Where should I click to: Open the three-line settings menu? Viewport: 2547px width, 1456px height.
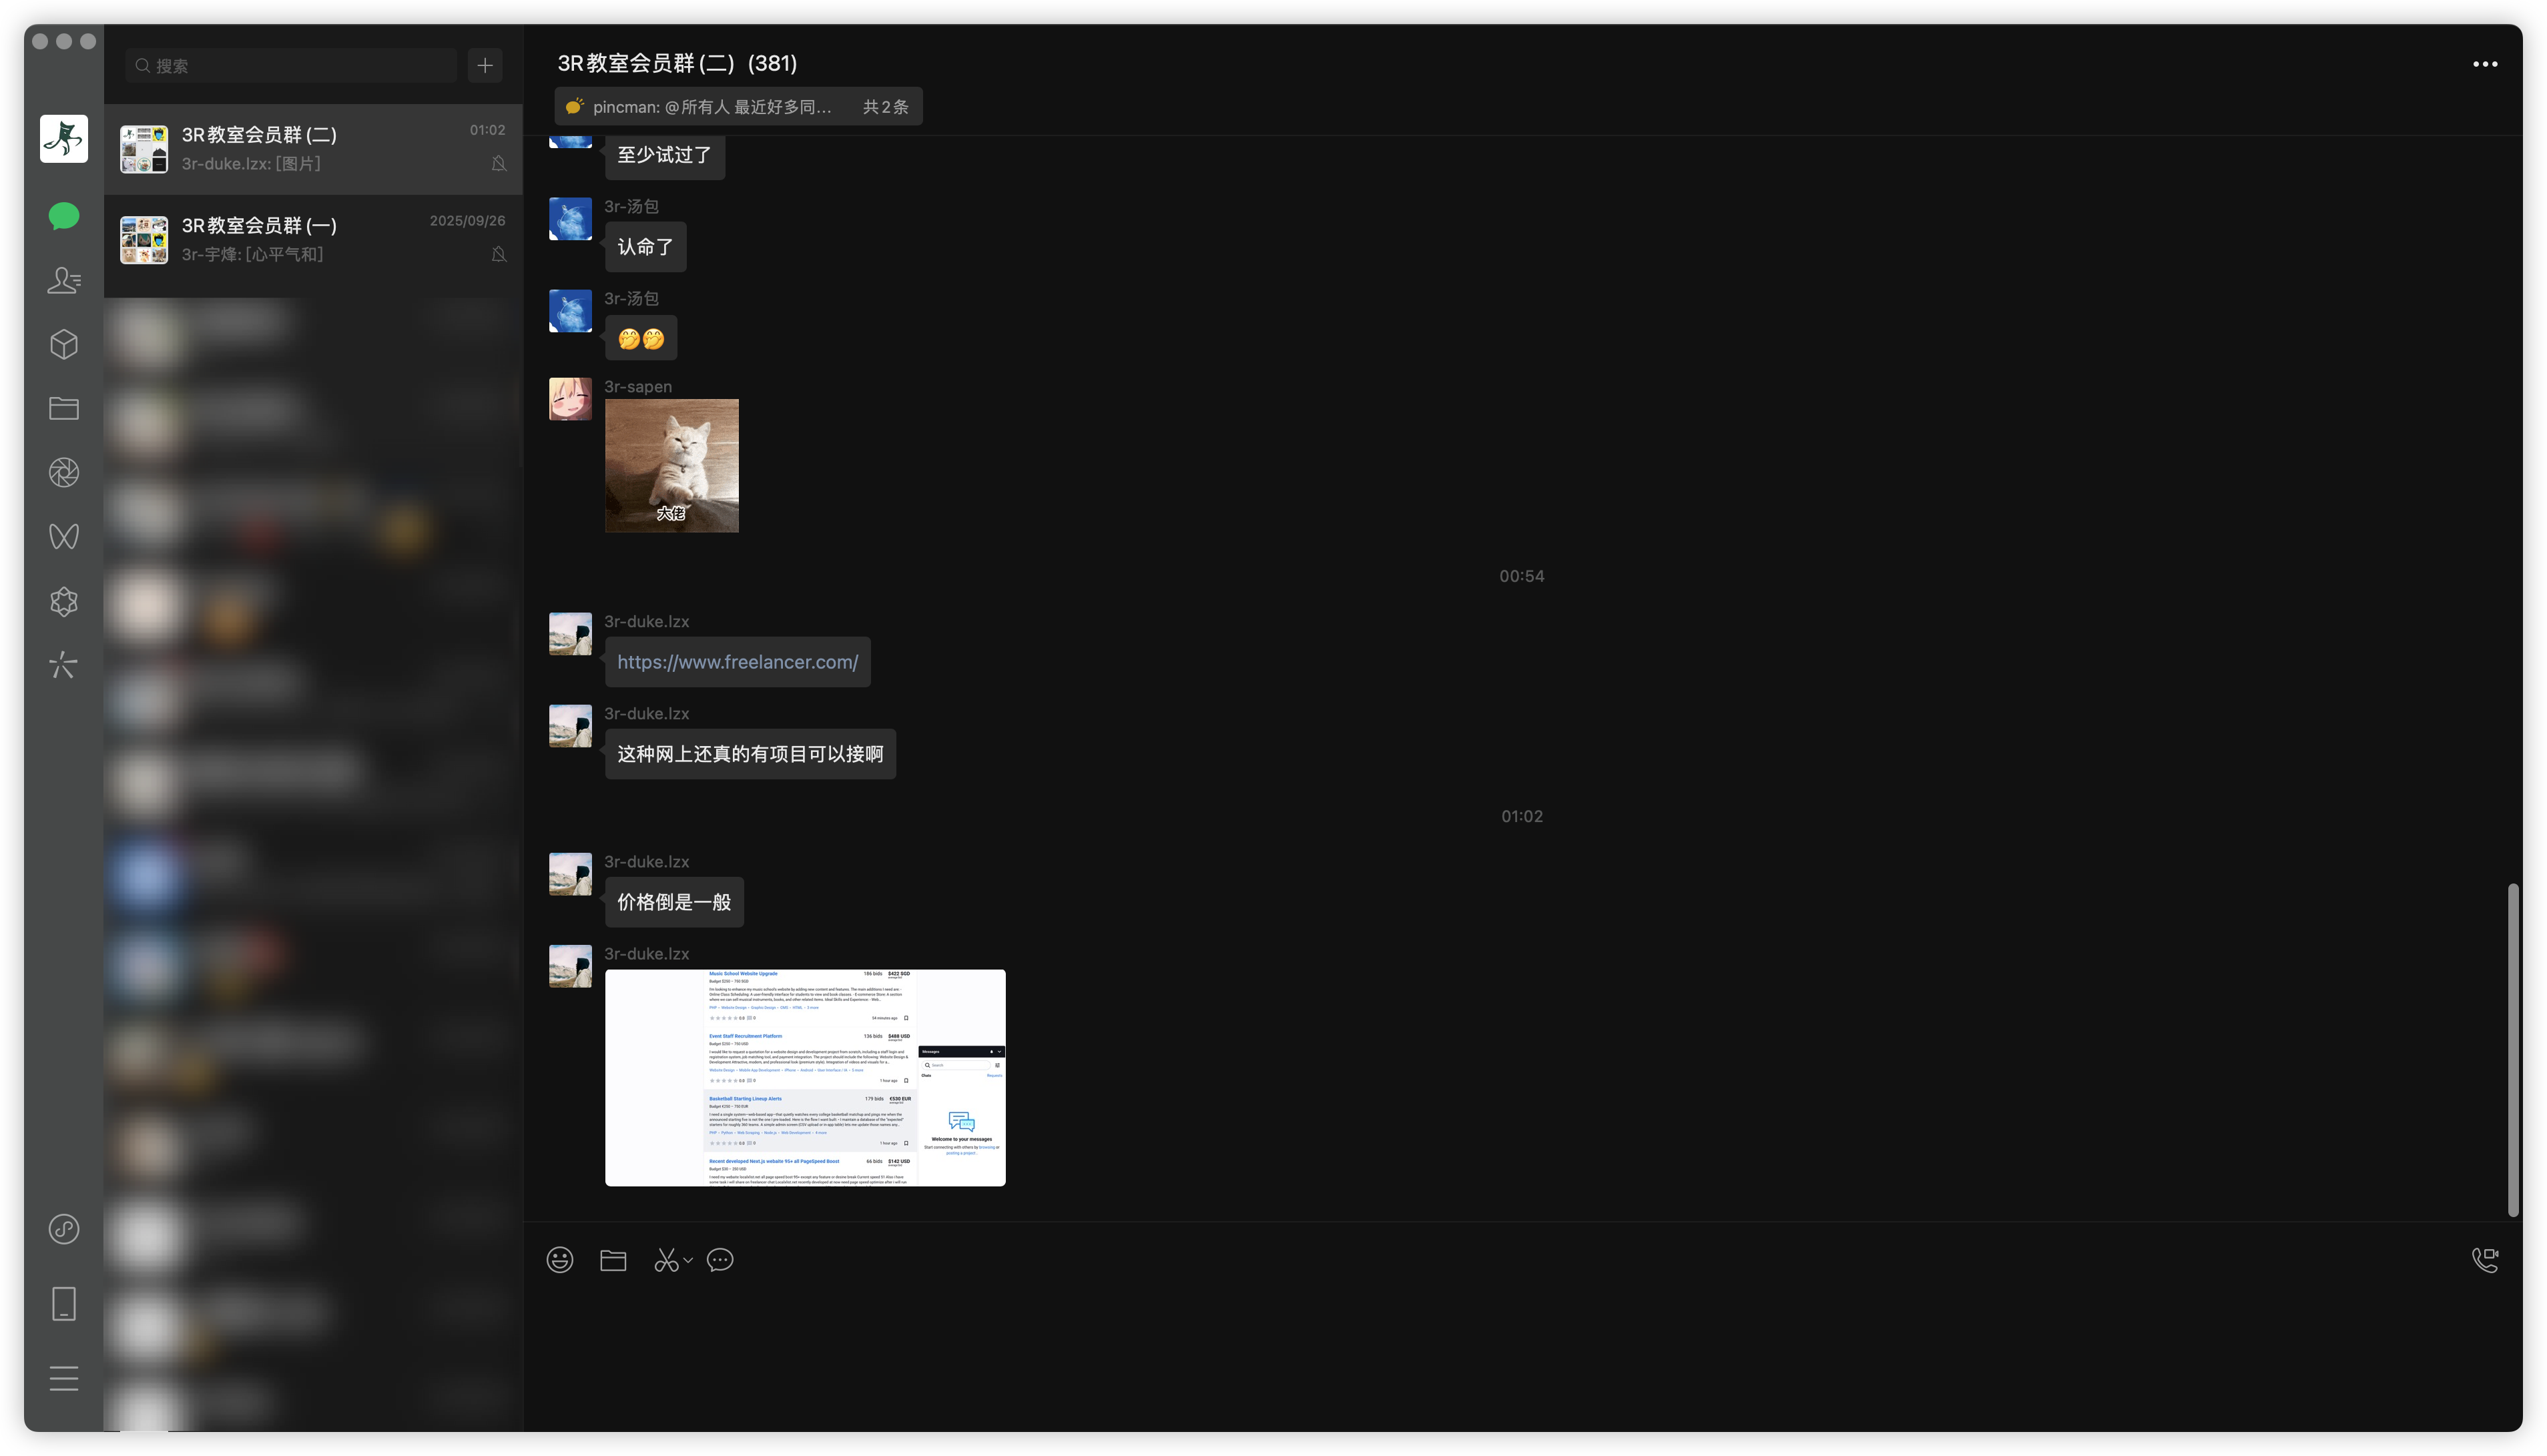pos(64,1378)
